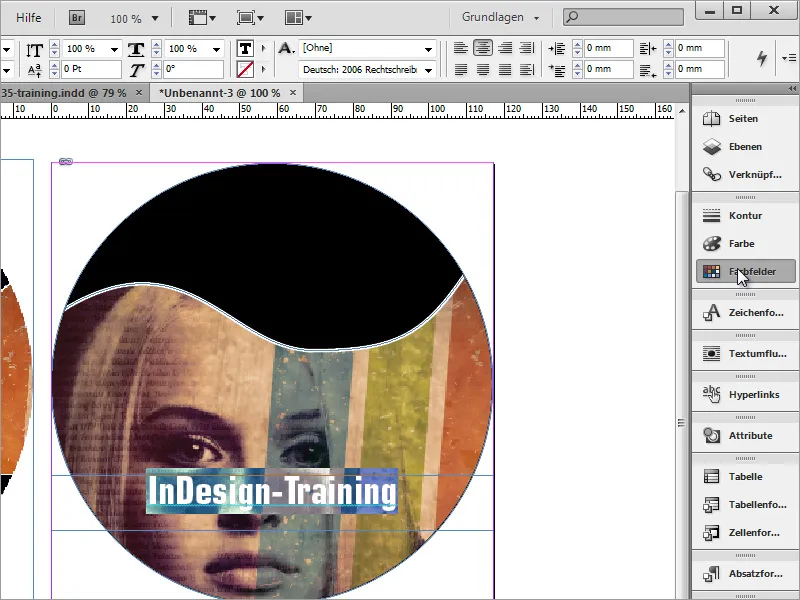The height and width of the screenshot is (600, 800).
Task: Click the baseline shift 0 Pt field
Action: [x=91, y=69]
